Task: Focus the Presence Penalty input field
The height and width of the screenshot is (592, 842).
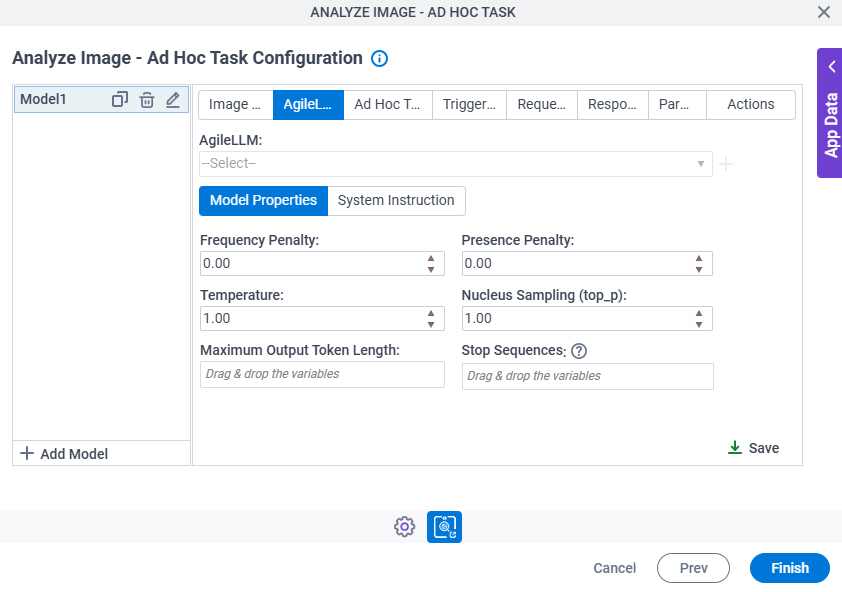Action: click(x=587, y=264)
